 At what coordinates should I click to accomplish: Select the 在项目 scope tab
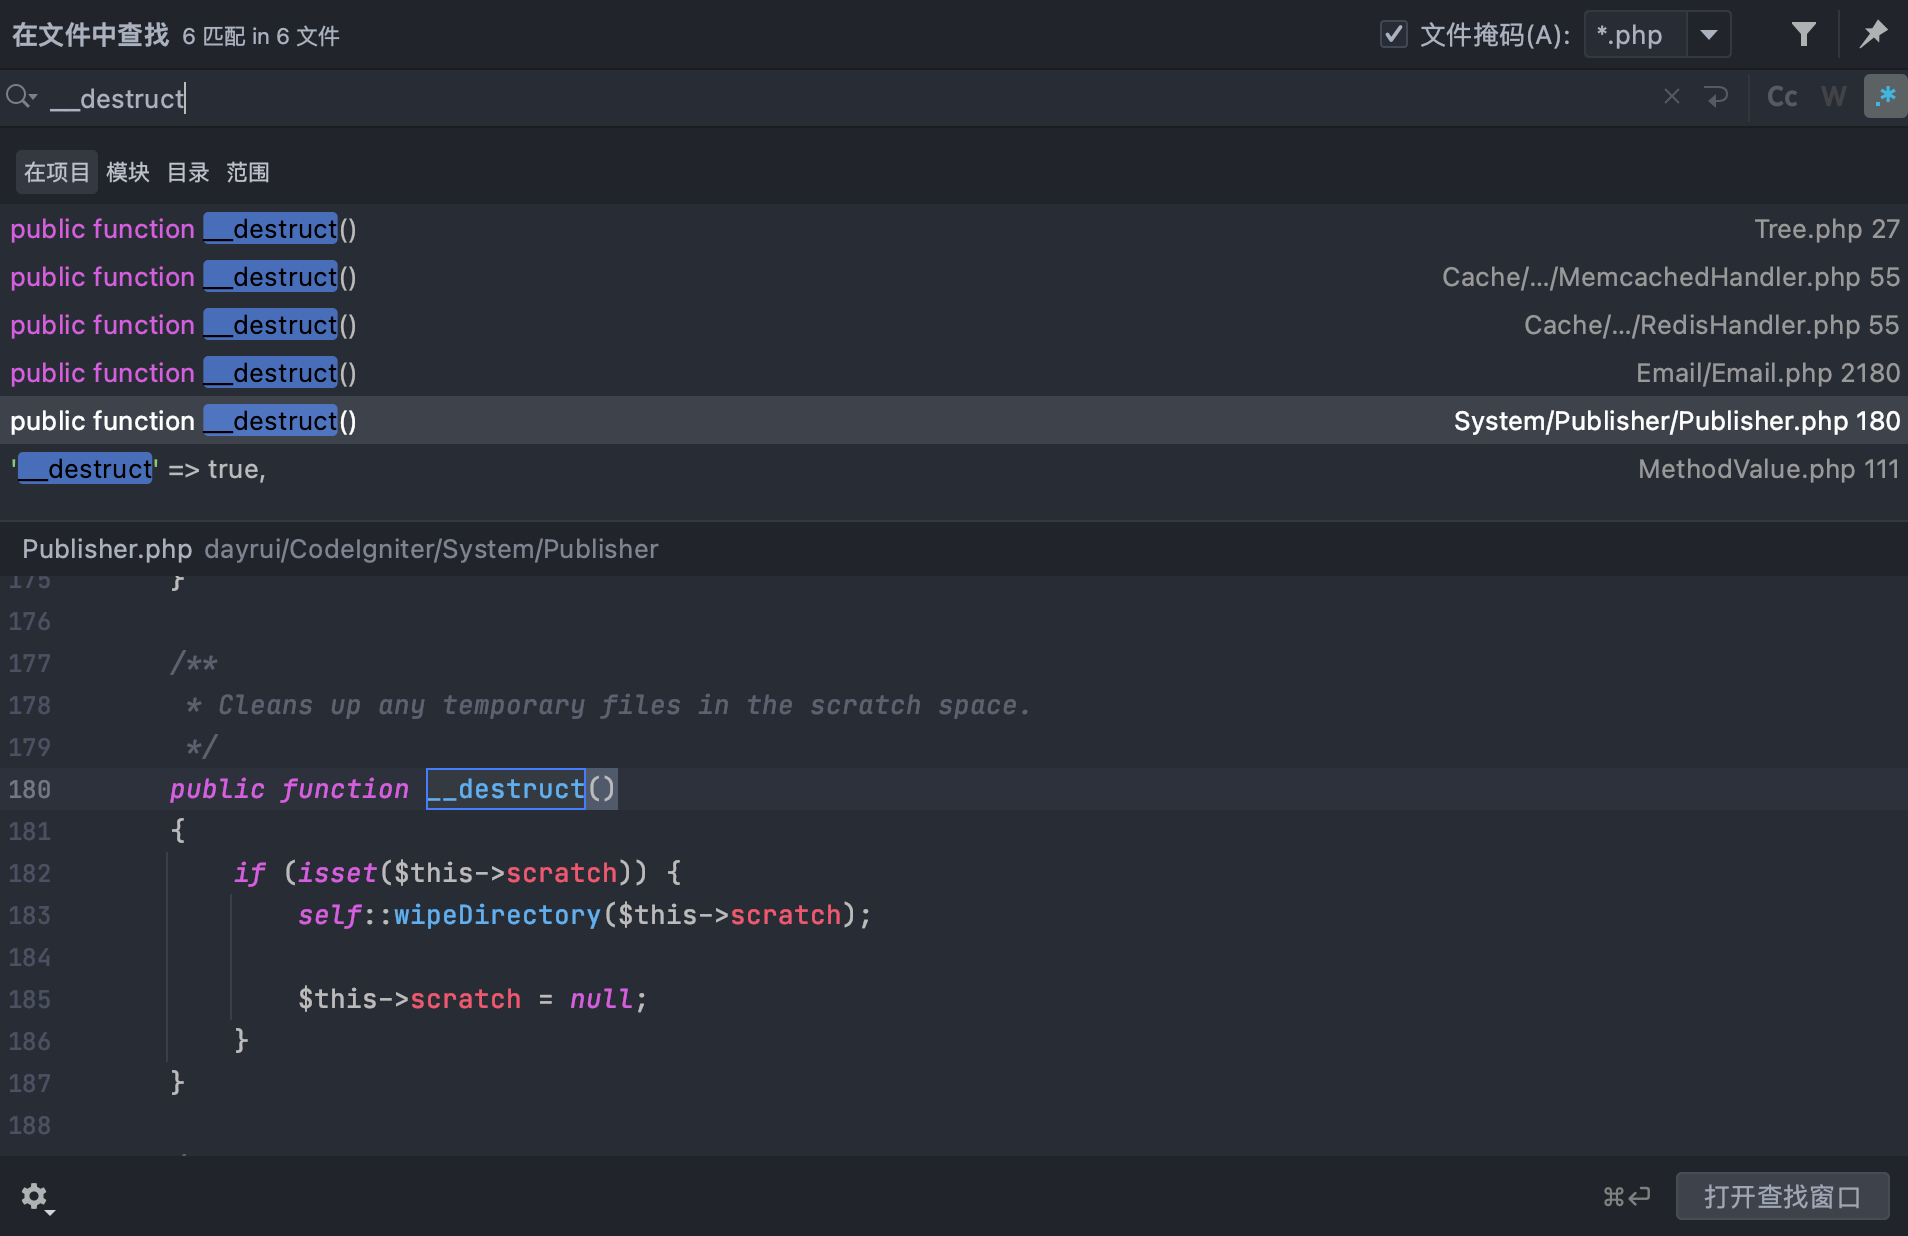57,172
